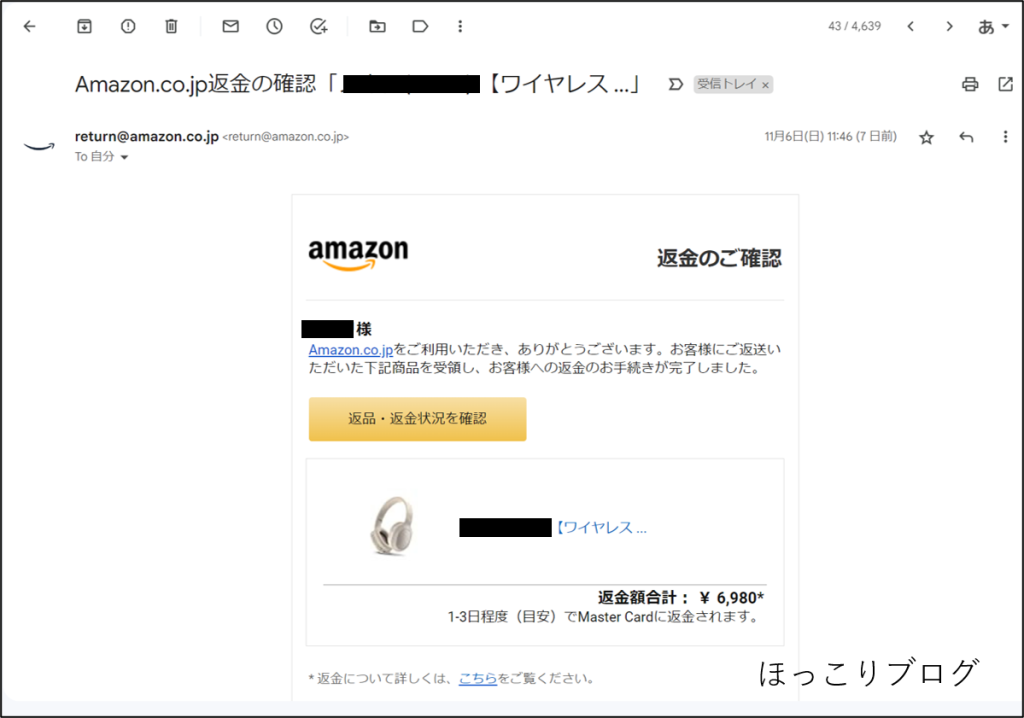Snooze the email with the clock icon
Screen dimensions: 1024x718
pyautogui.click(x=274, y=26)
